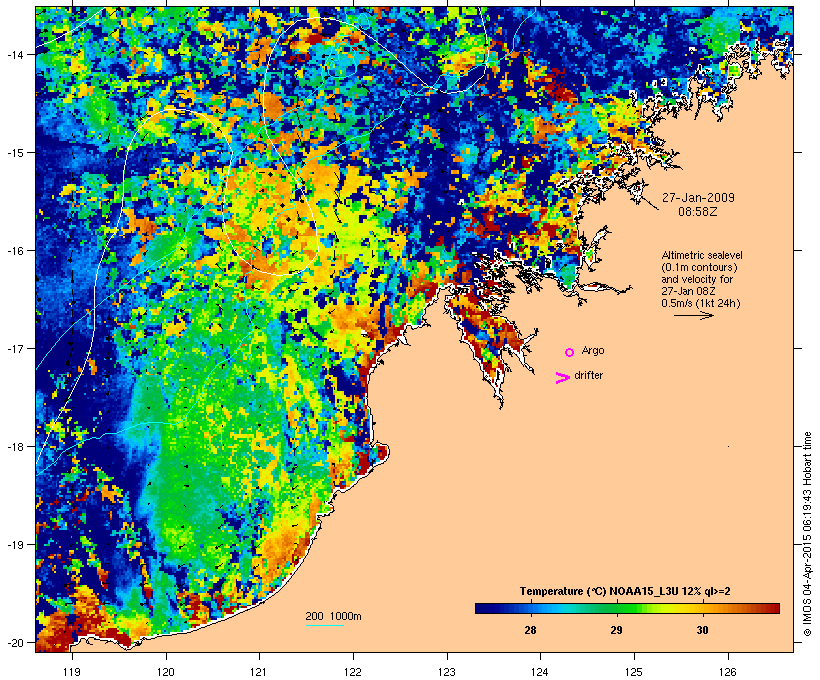Click latitude label '-14'
This screenshot has width=820, height=680.
click(x=15, y=54)
